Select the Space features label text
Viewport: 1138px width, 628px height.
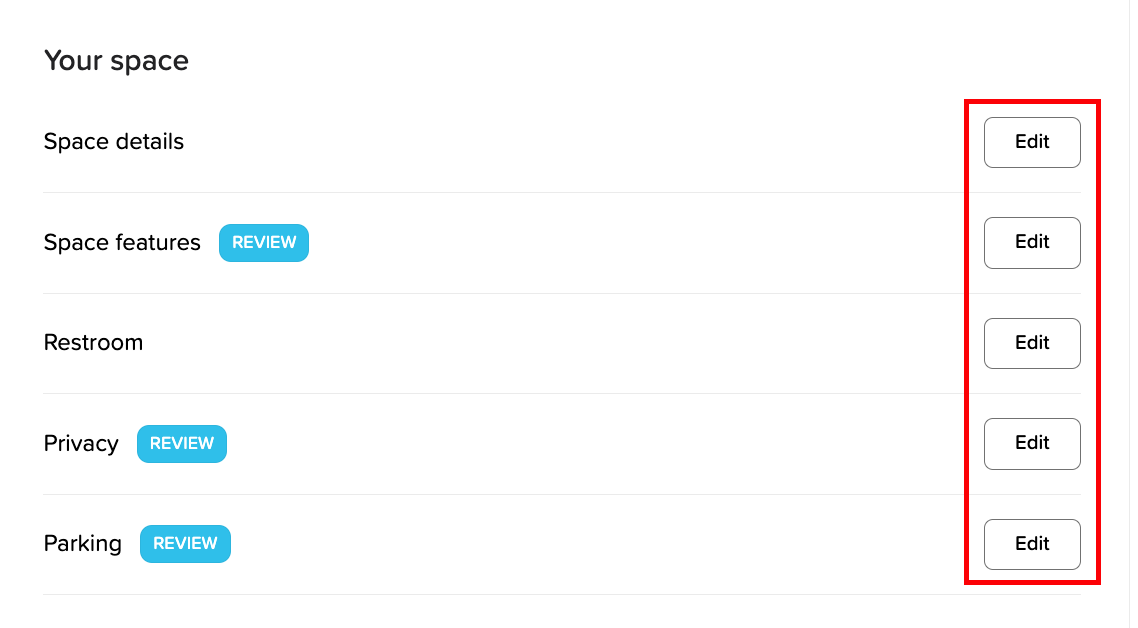click(x=122, y=242)
